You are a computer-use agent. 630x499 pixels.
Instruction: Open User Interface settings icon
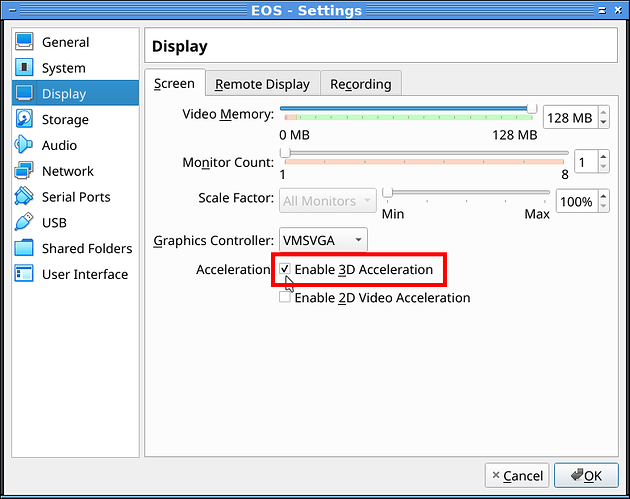[x=25, y=274]
